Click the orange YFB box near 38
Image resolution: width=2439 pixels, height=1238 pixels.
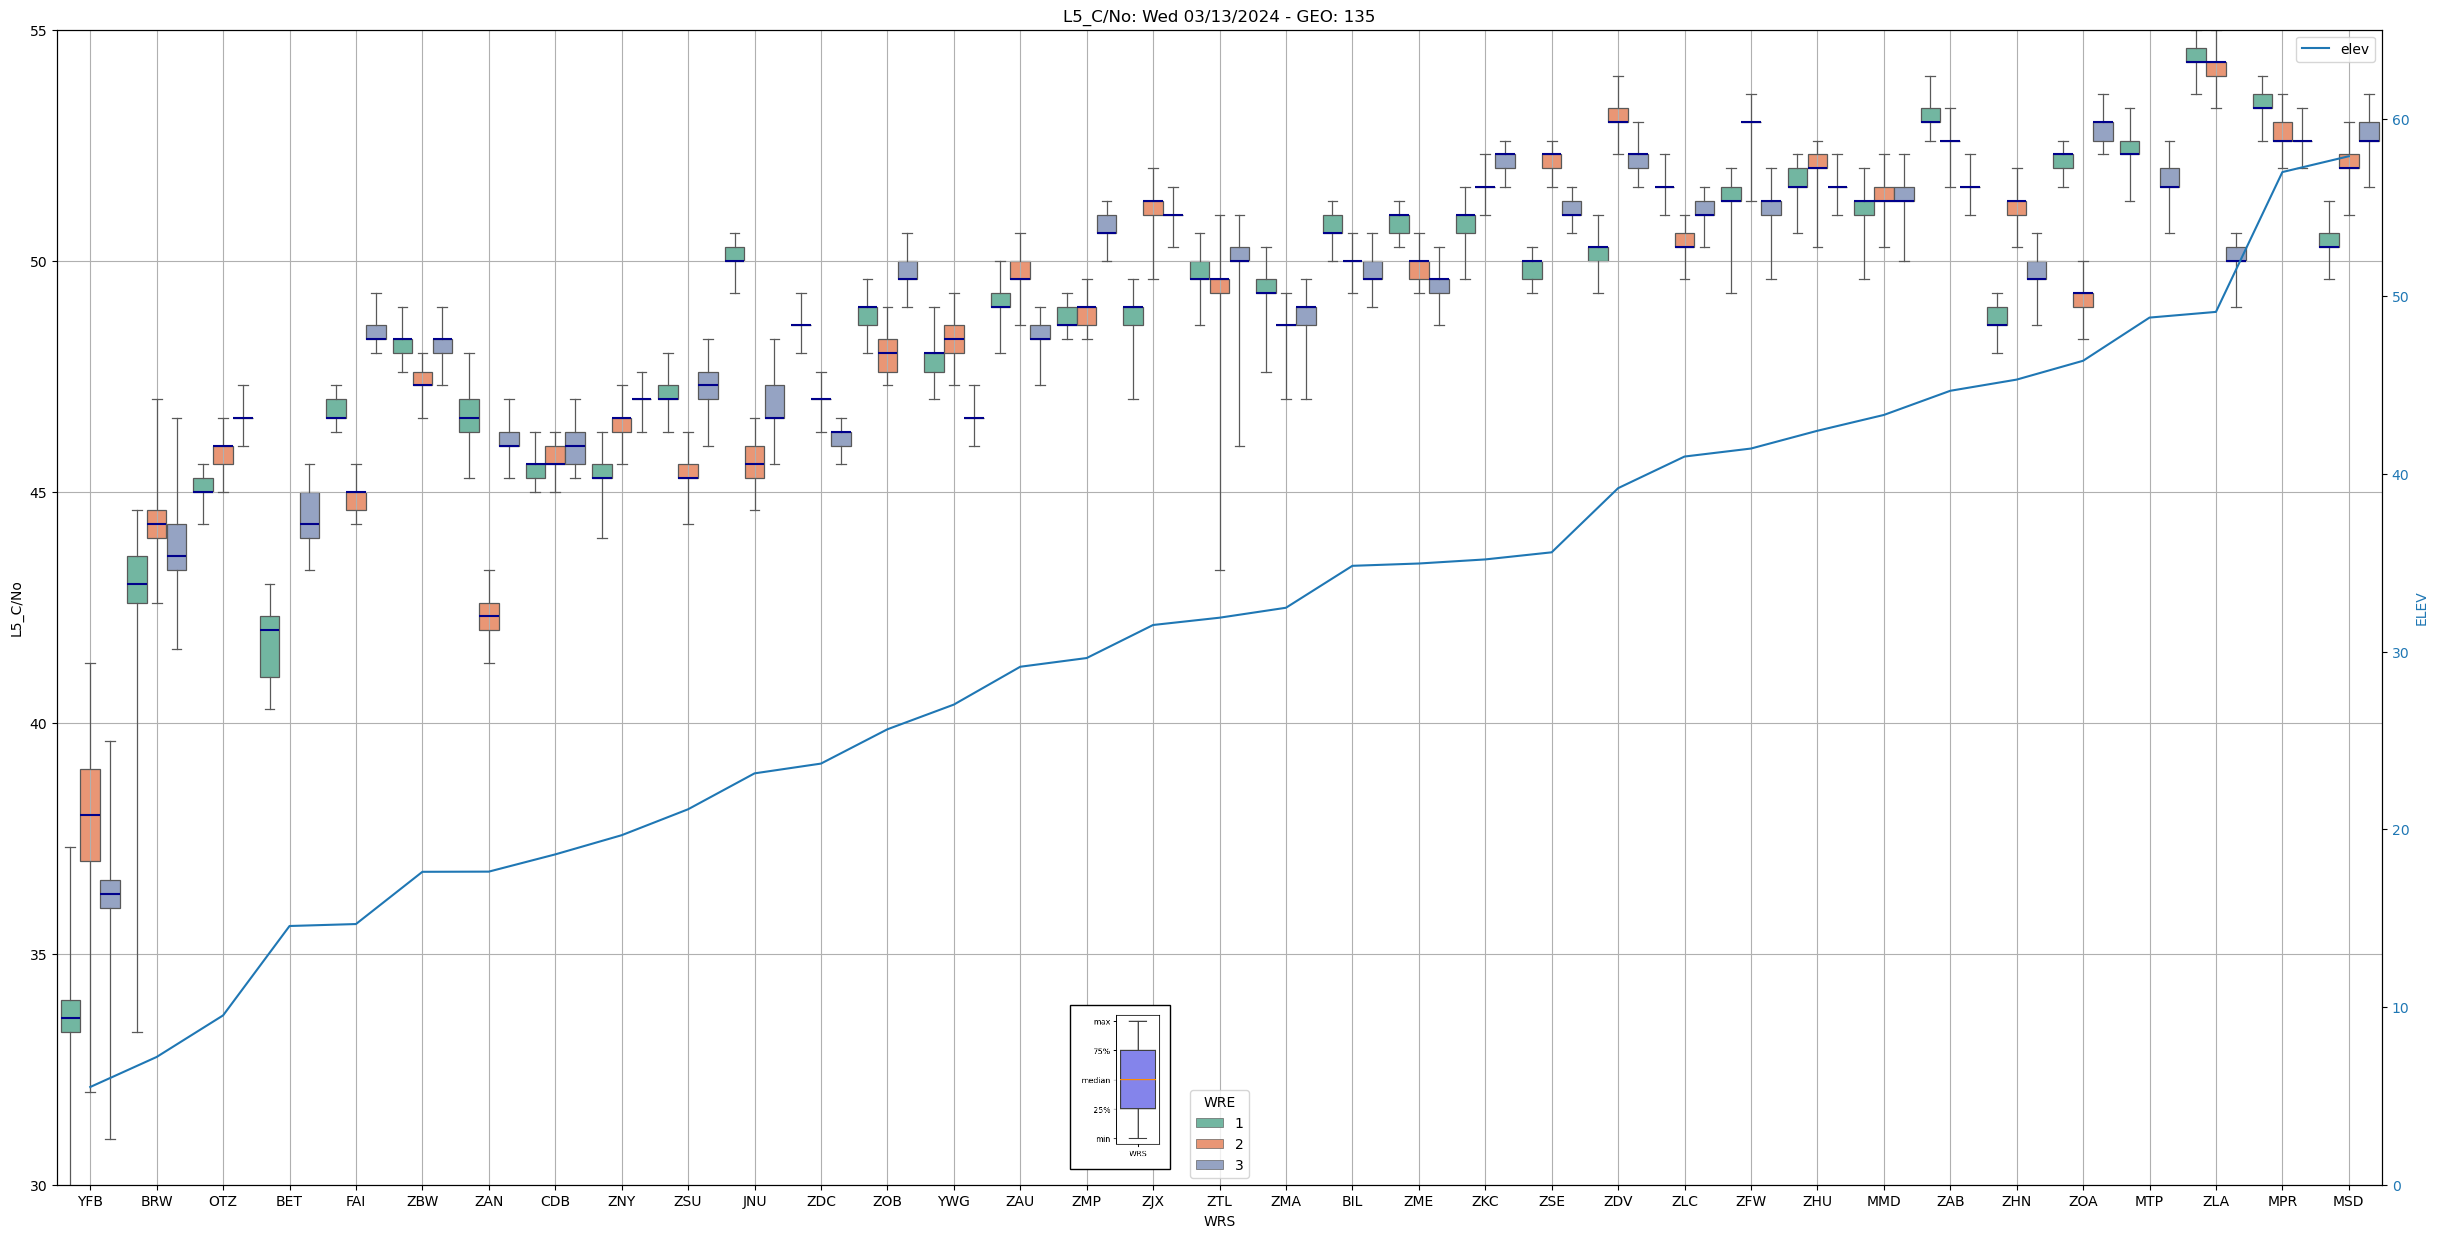[x=90, y=815]
